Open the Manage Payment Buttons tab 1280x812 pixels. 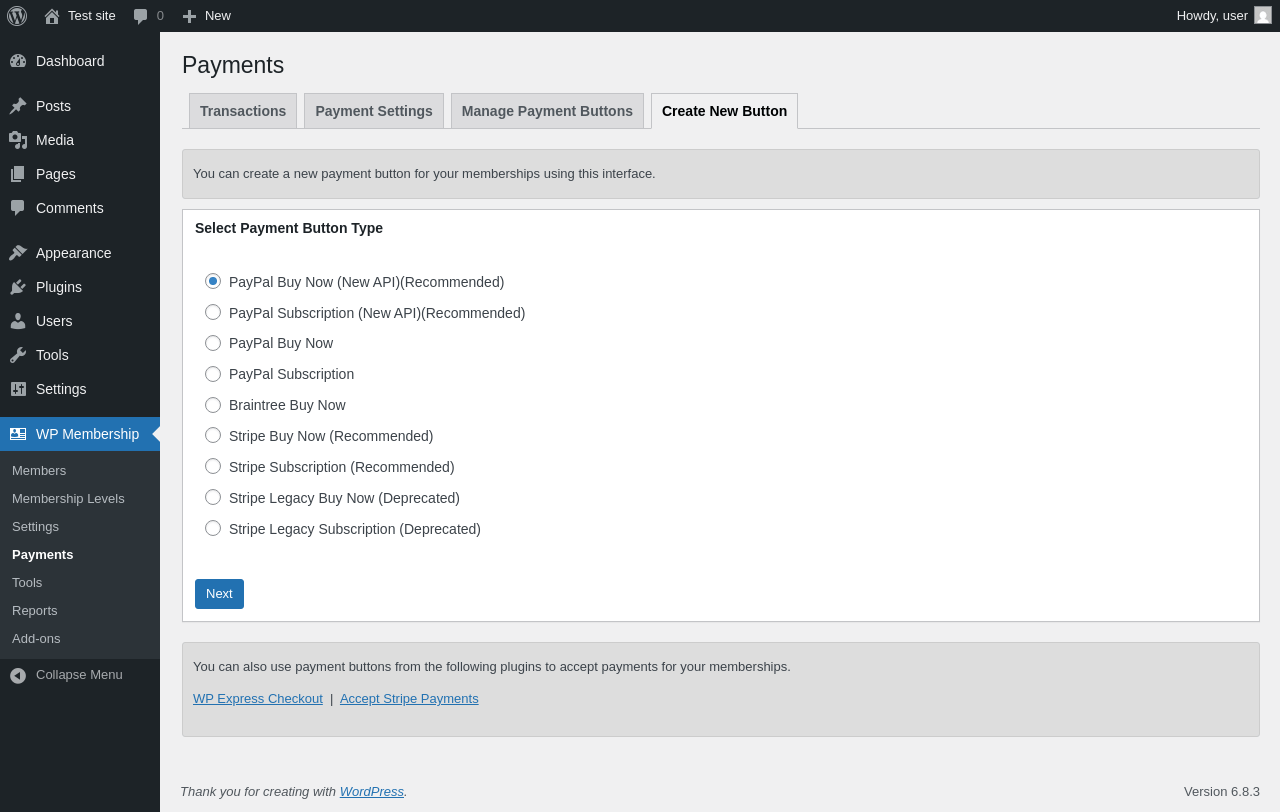(x=547, y=111)
